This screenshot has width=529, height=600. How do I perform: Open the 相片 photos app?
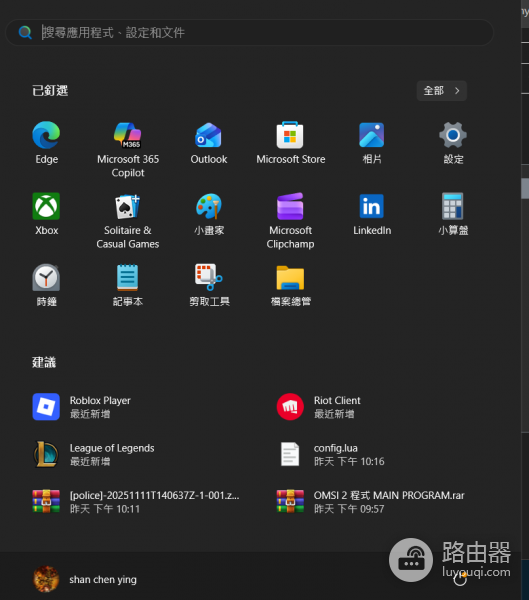(372, 142)
